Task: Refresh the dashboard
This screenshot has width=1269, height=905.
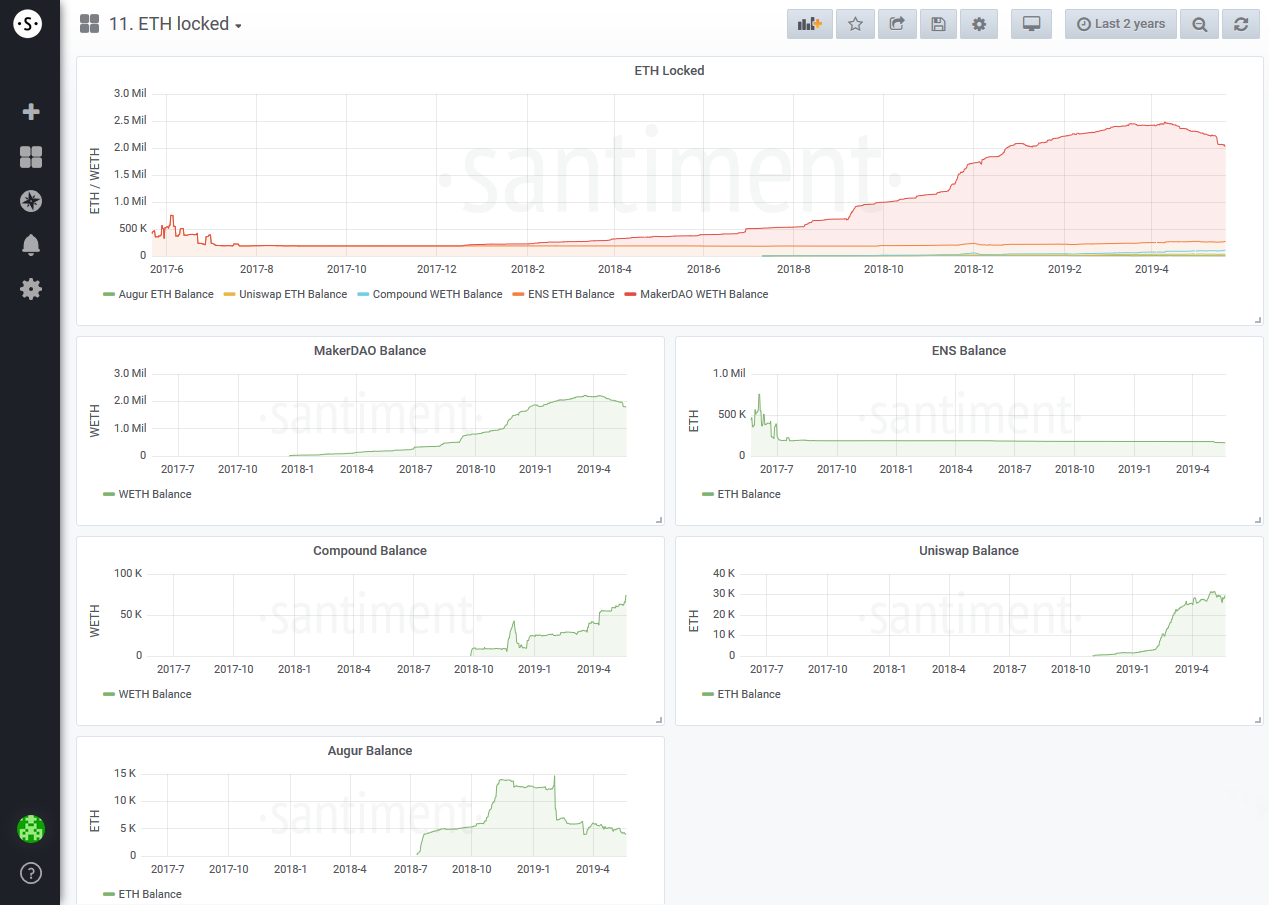Action: (1241, 24)
